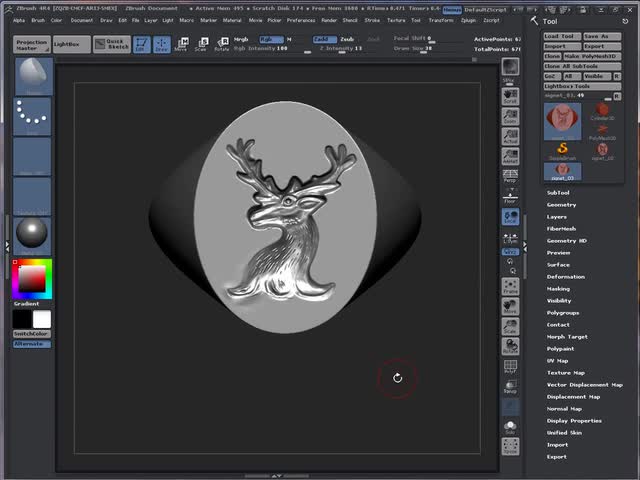The width and height of the screenshot is (640, 480).
Task: Select the signet_03 tool thumbnail
Action: (x=563, y=171)
